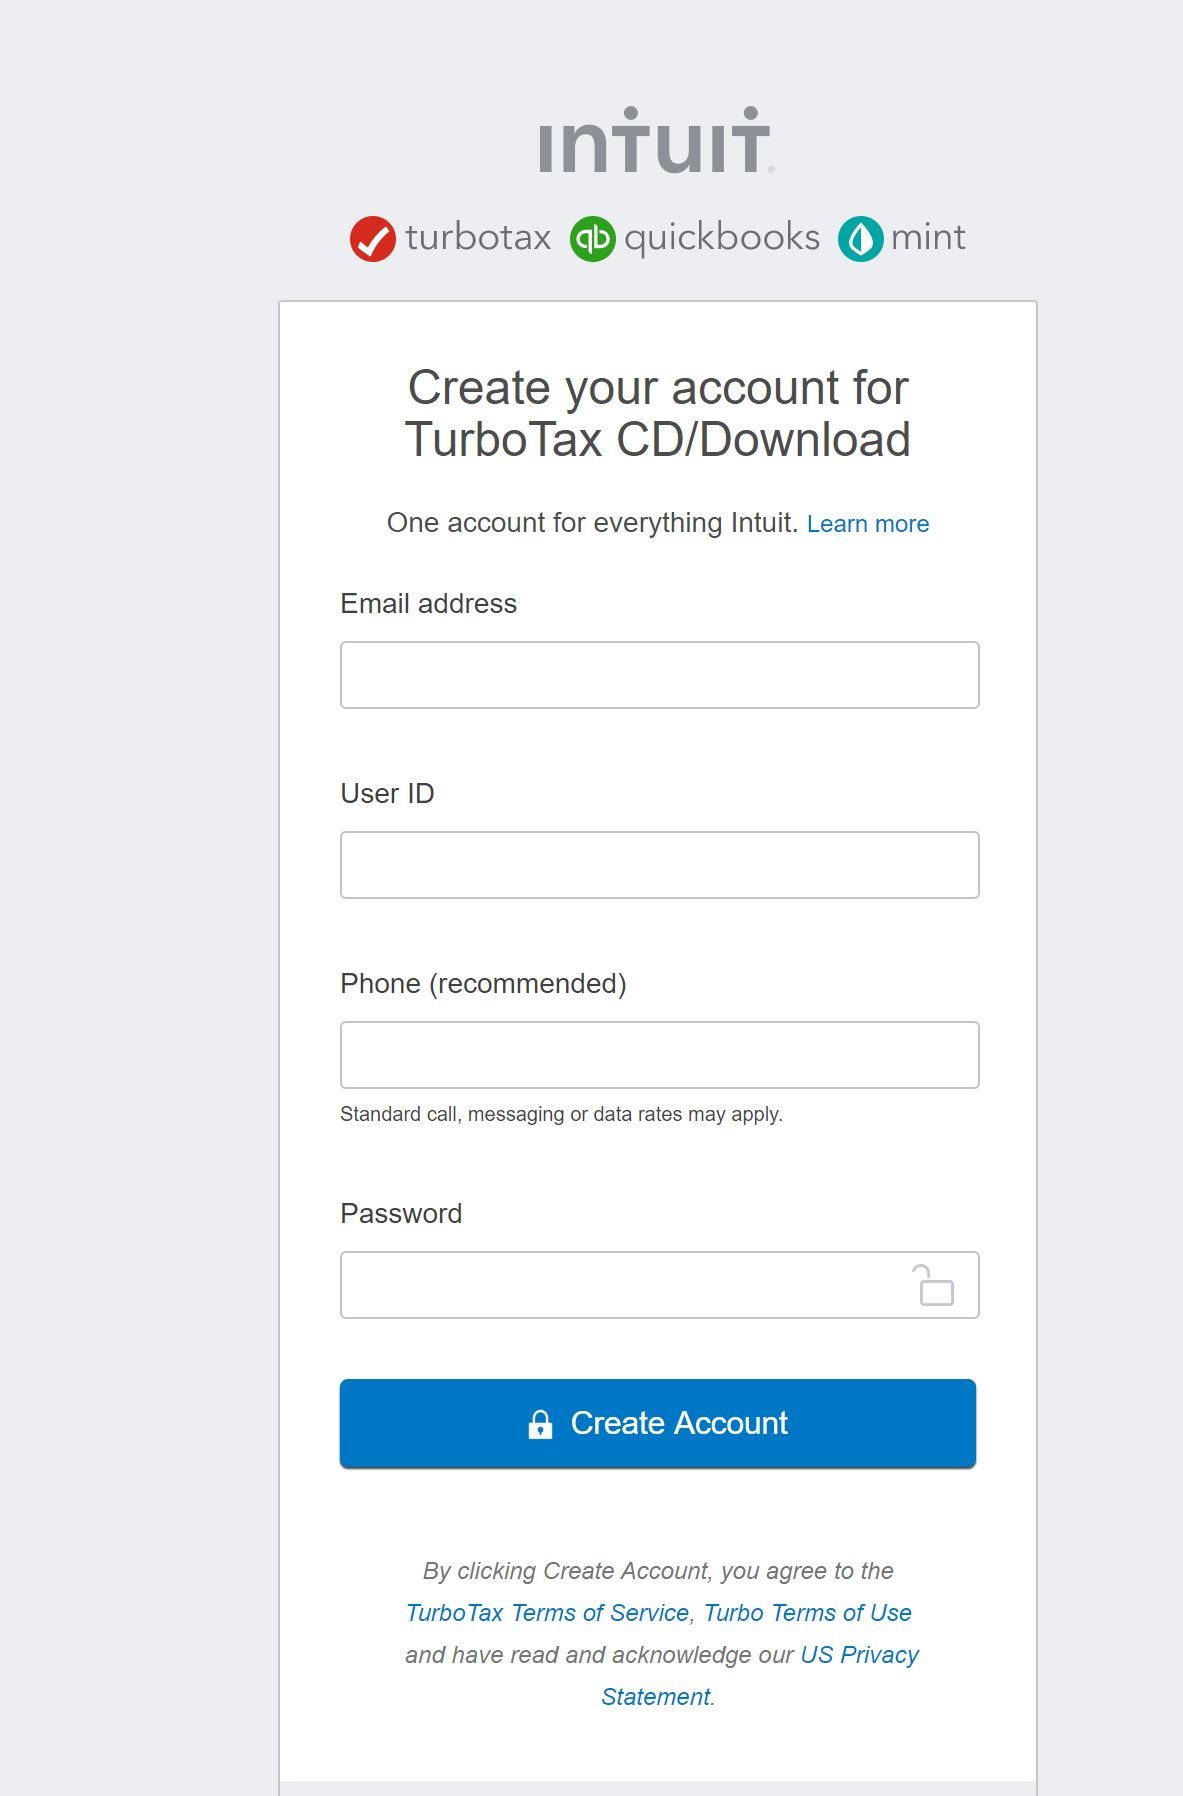The image size is (1183, 1796).
Task: Open the US Privacy Statement link
Action: pos(858,1655)
